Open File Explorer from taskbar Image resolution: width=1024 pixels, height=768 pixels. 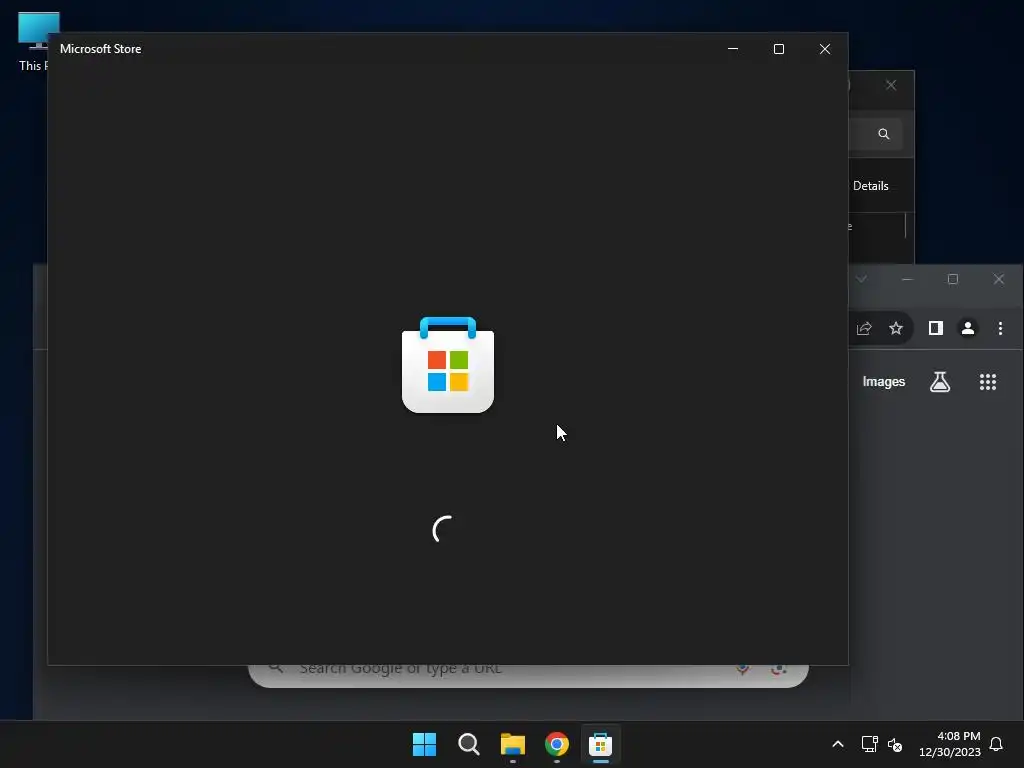coord(513,744)
